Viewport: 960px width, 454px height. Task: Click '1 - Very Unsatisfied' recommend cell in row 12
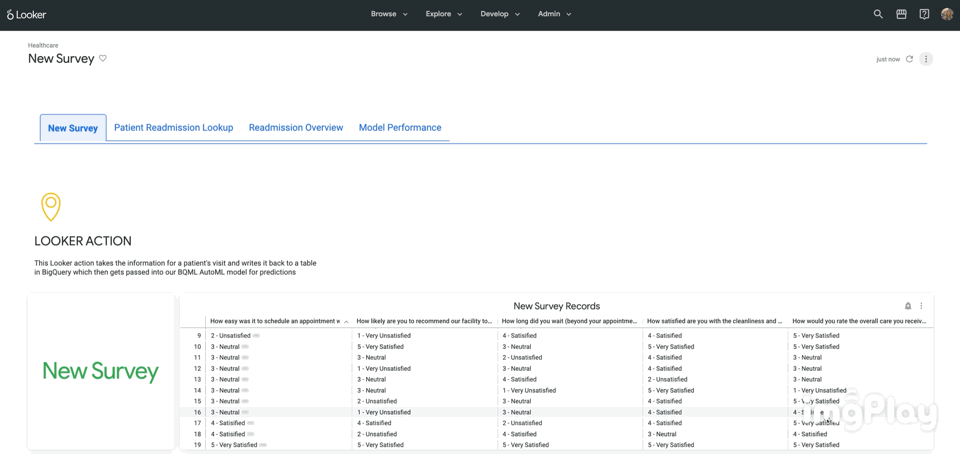(x=384, y=369)
